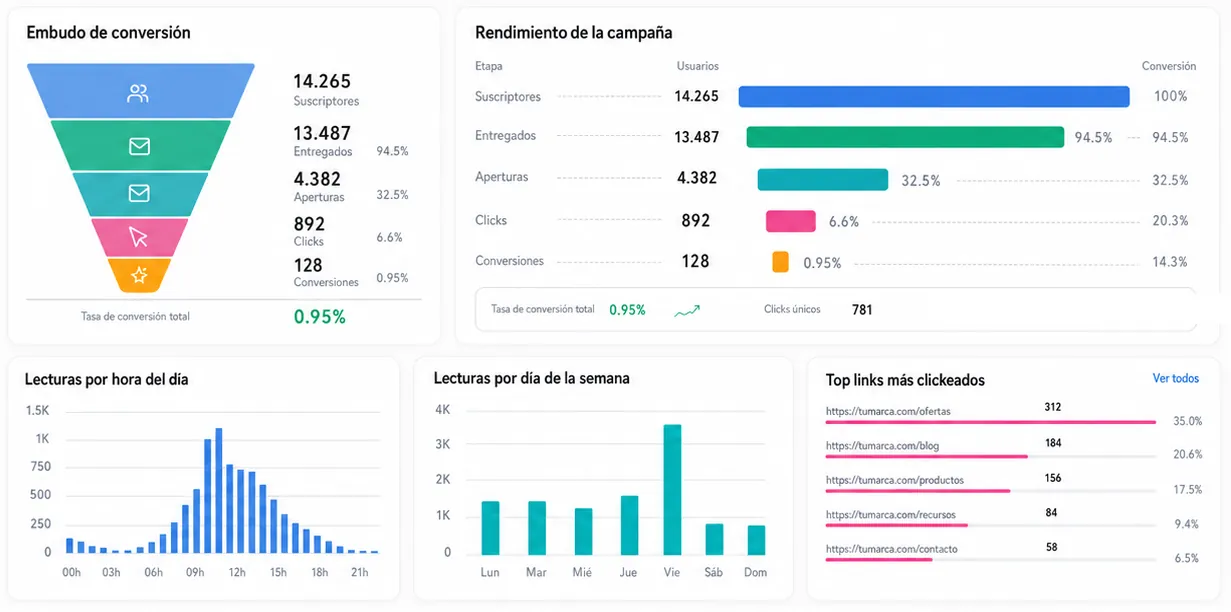Click the Clicks únicos label
Screen dimensions: 1231x612
[x=792, y=309]
